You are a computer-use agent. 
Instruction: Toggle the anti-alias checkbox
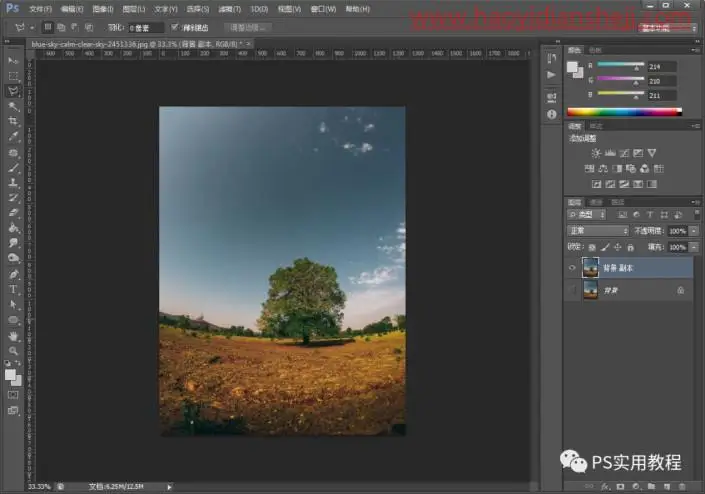tap(174, 27)
